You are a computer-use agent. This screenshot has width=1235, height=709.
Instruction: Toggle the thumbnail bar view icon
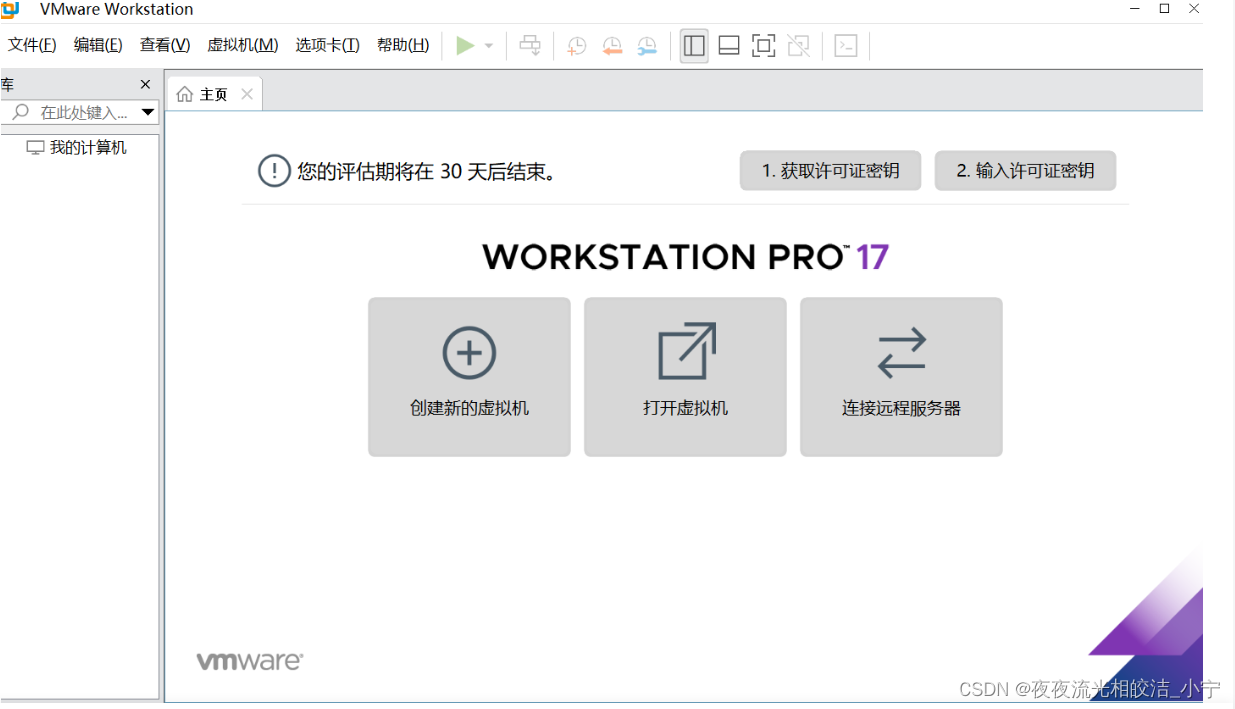click(729, 45)
